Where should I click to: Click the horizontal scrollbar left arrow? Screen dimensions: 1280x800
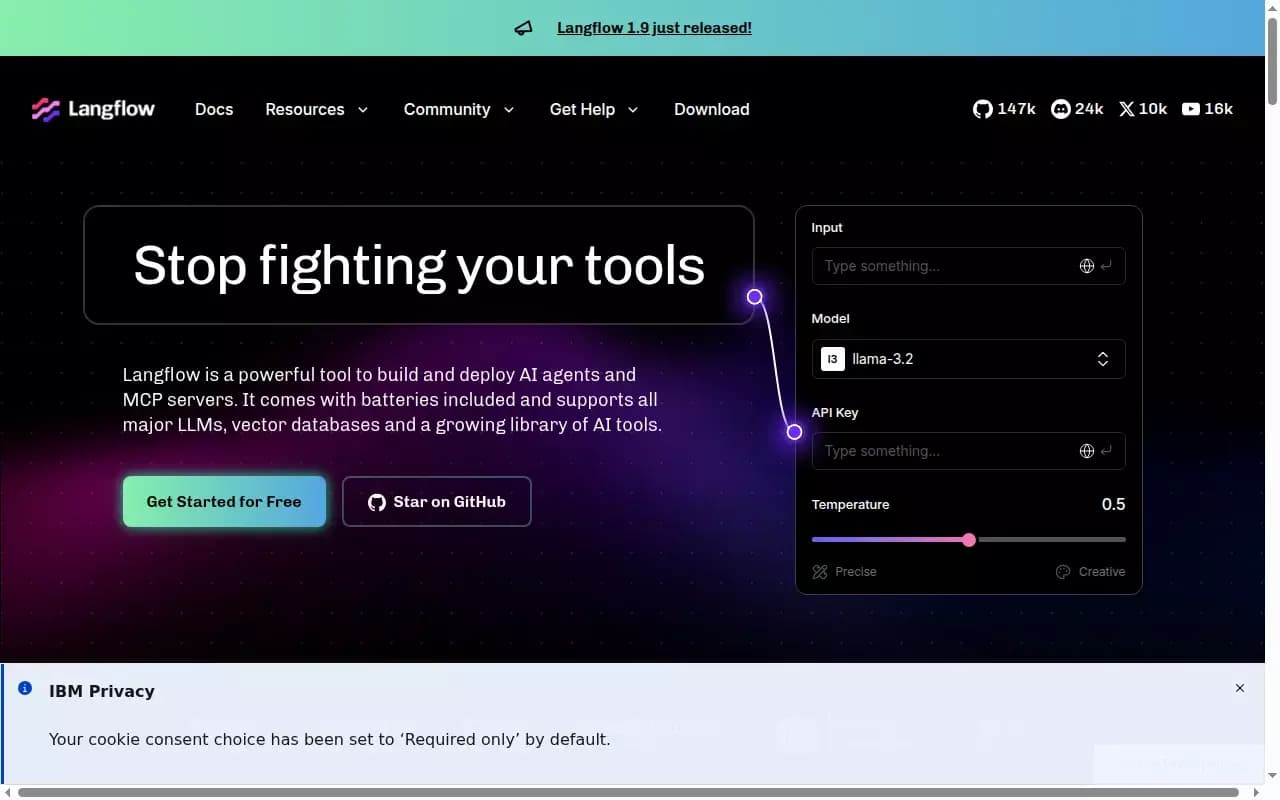point(7,792)
